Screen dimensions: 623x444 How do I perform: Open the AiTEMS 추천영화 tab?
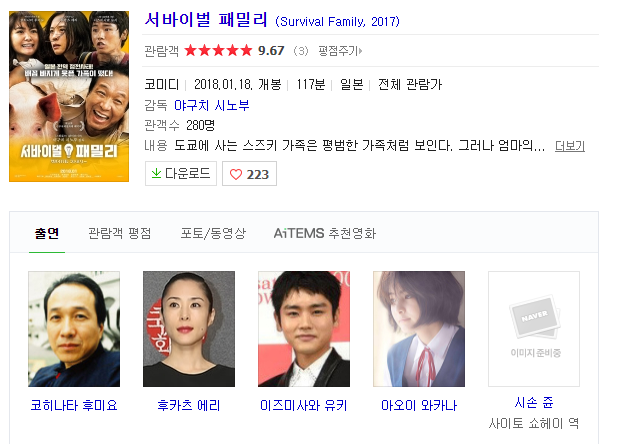325,233
